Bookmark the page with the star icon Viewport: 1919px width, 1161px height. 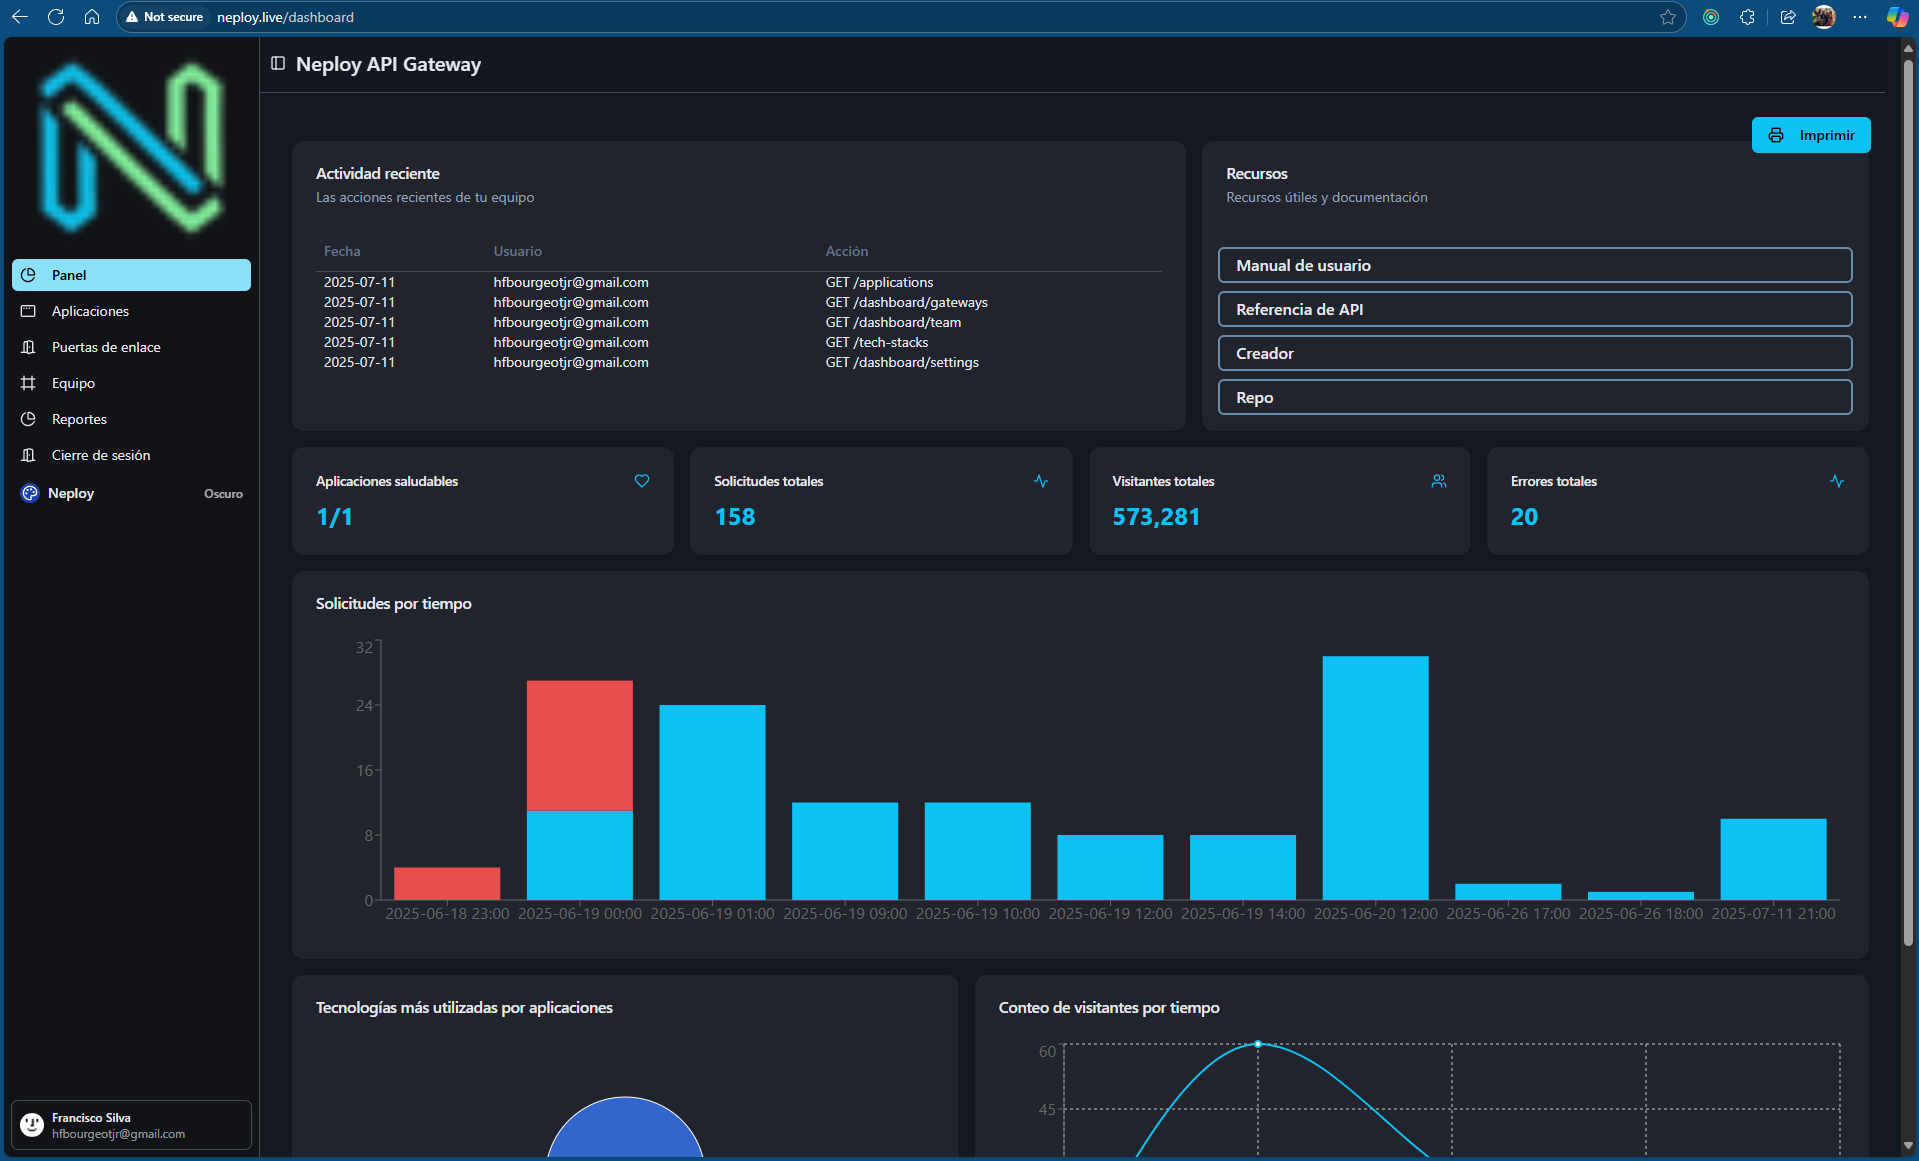pos(1668,17)
